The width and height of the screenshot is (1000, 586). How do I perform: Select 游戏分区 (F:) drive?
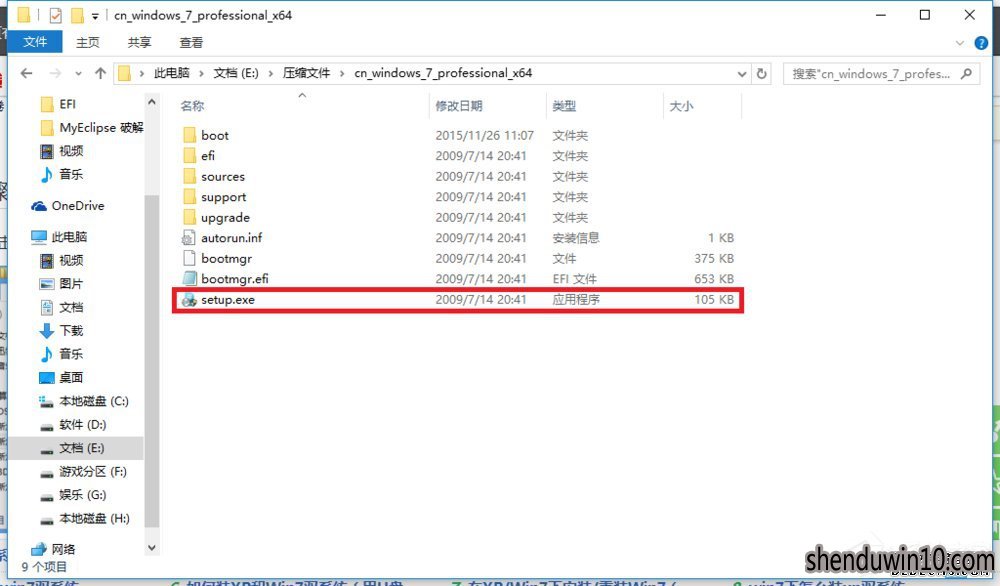83,472
